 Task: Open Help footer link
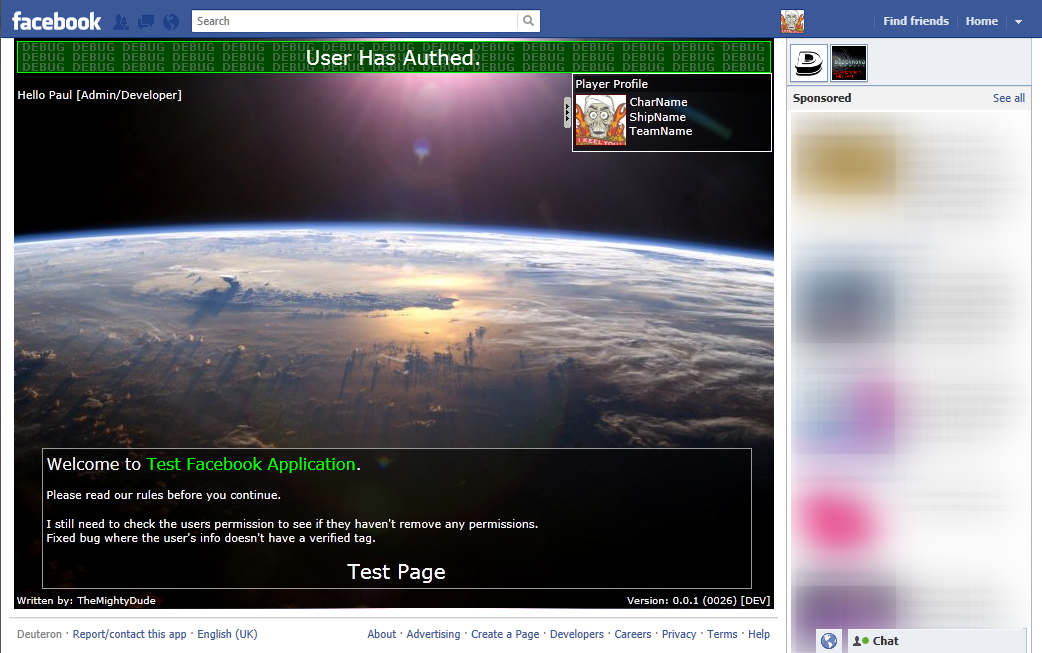(x=759, y=634)
